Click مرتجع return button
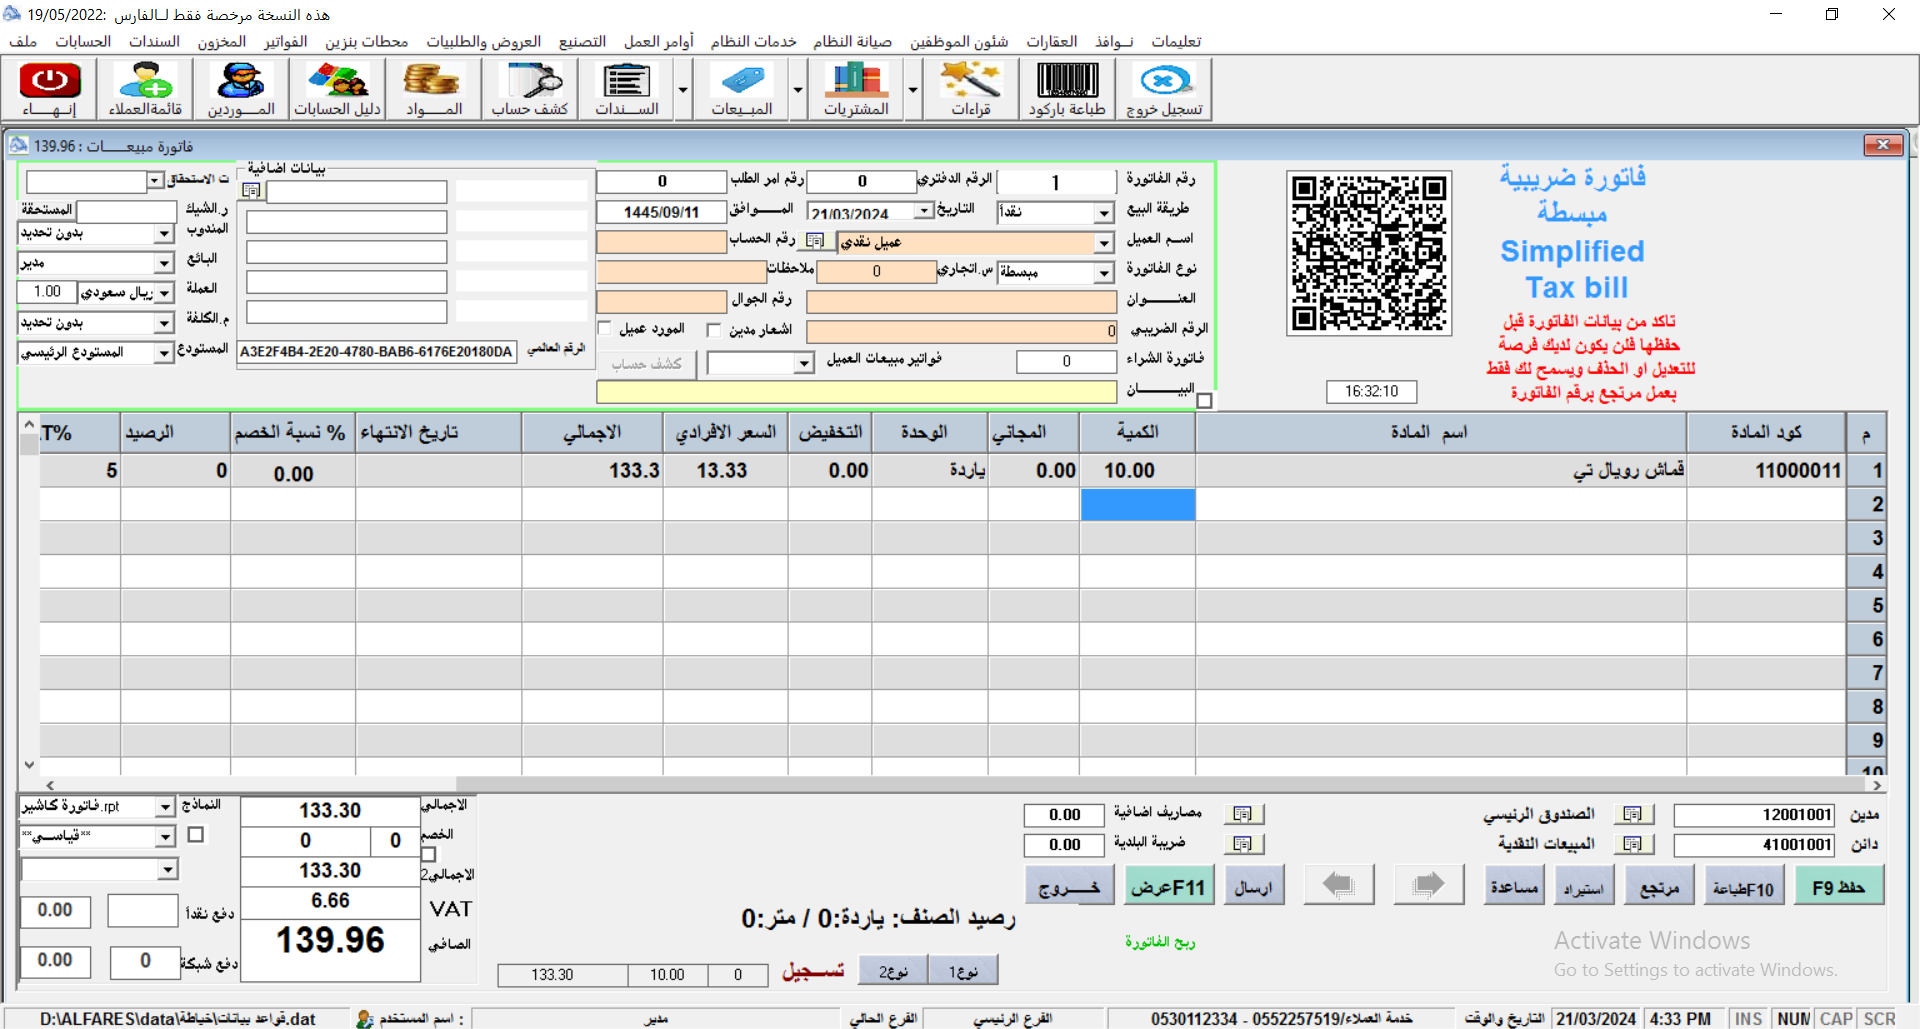1920x1029 pixels. click(x=1660, y=886)
